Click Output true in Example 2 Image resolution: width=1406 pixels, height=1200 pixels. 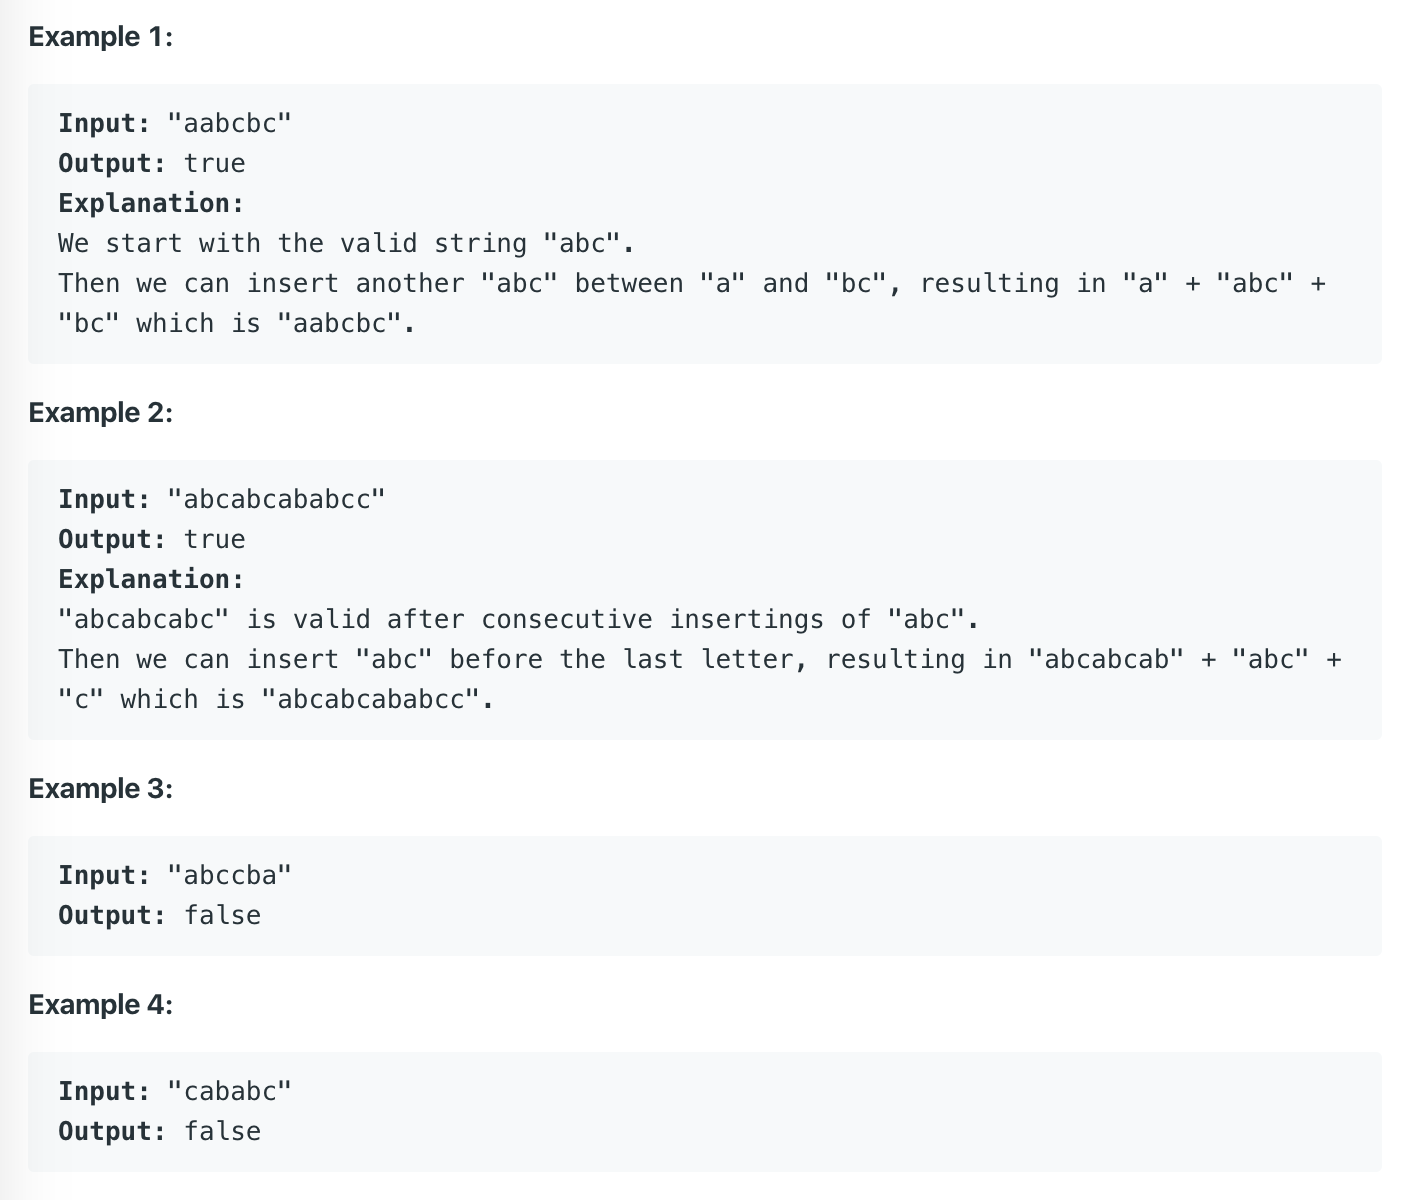[152, 540]
